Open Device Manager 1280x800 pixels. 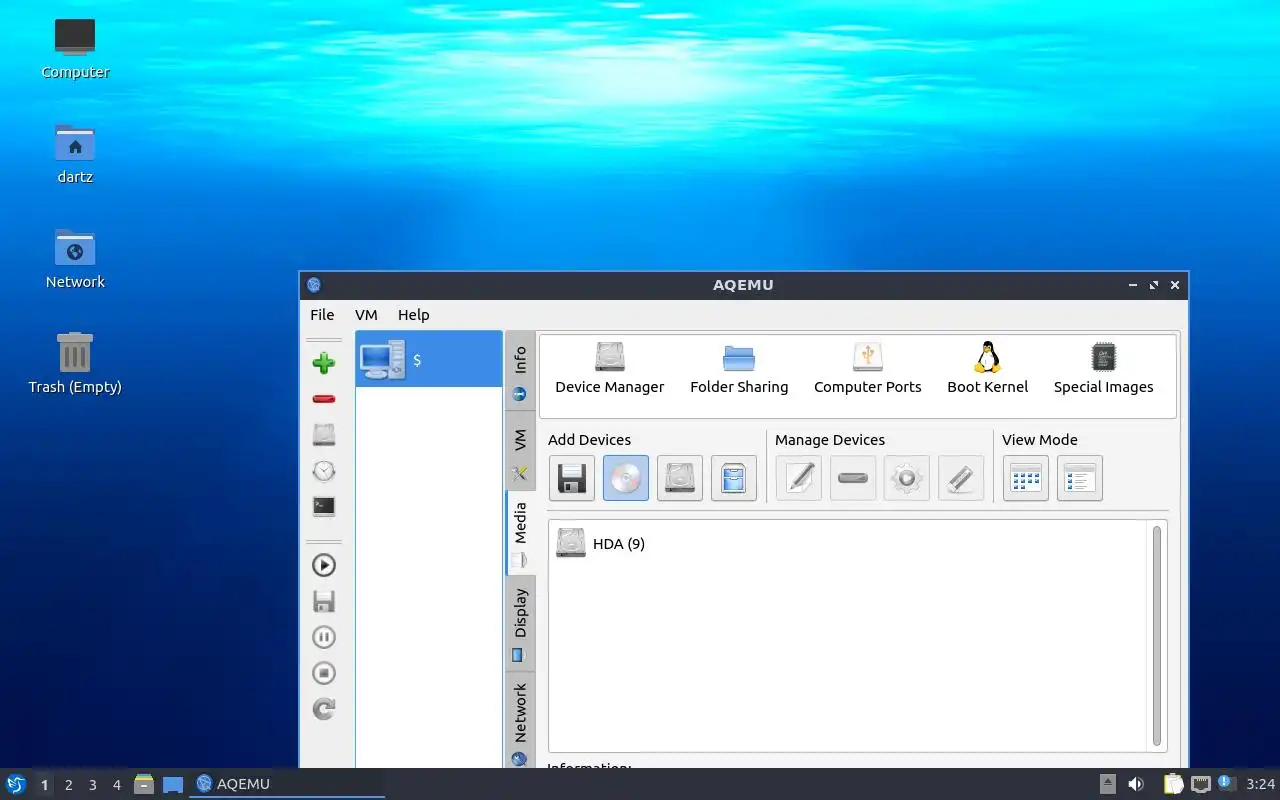(609, 369)
